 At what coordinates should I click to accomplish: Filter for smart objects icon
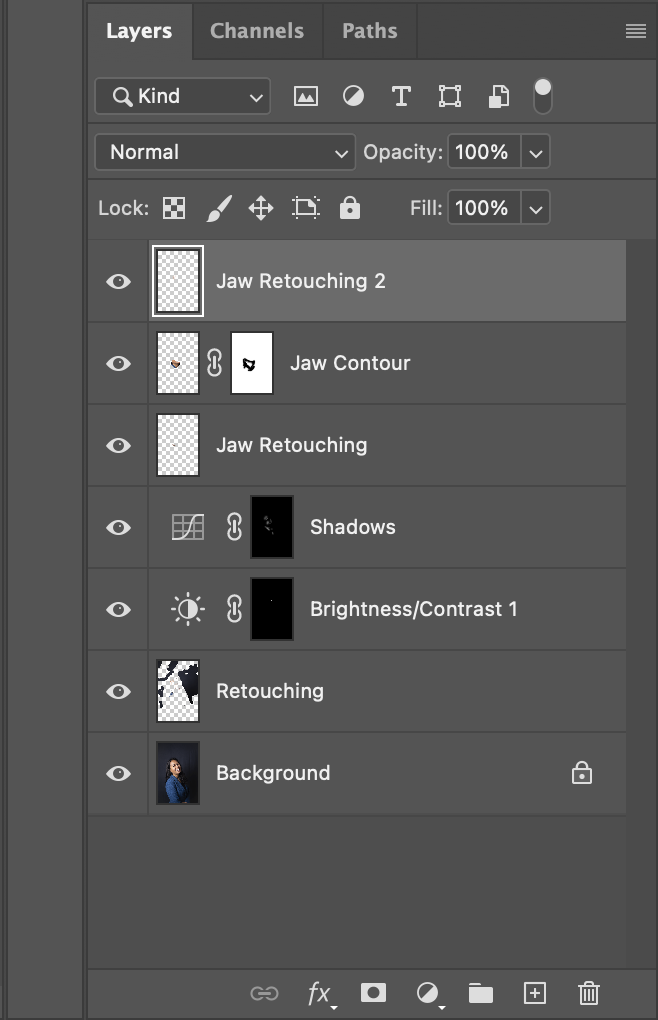tap(499, 96)
